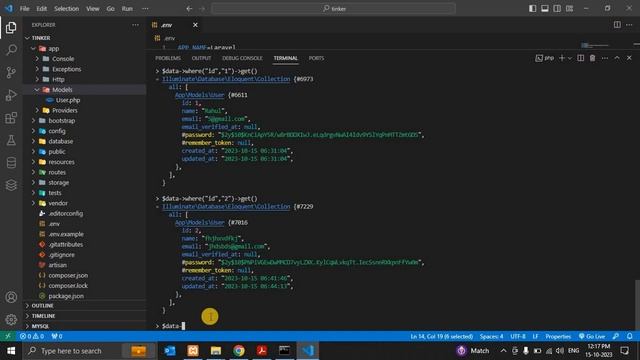The image size is (640, 360).
Task: Open editor more actions ellipsis
Action: coord(629,25)
